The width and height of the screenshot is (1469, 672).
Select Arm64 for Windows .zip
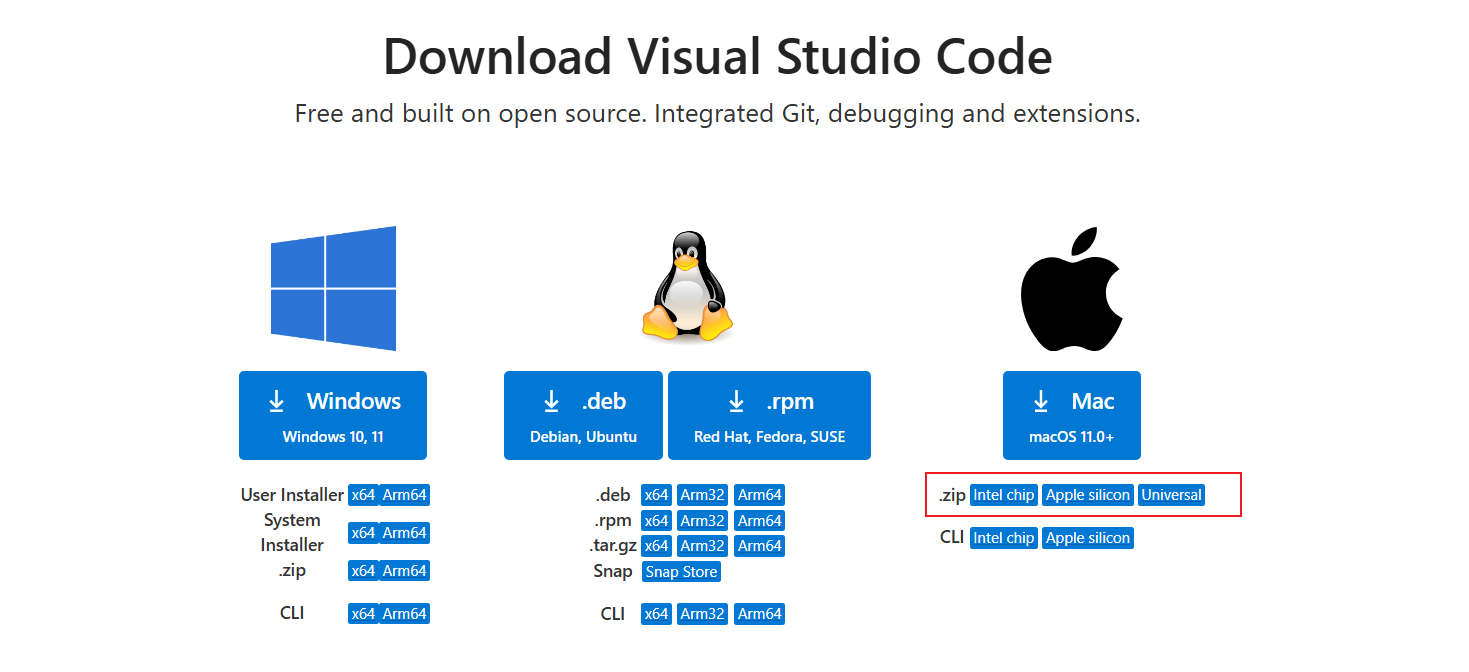(405, 571)
